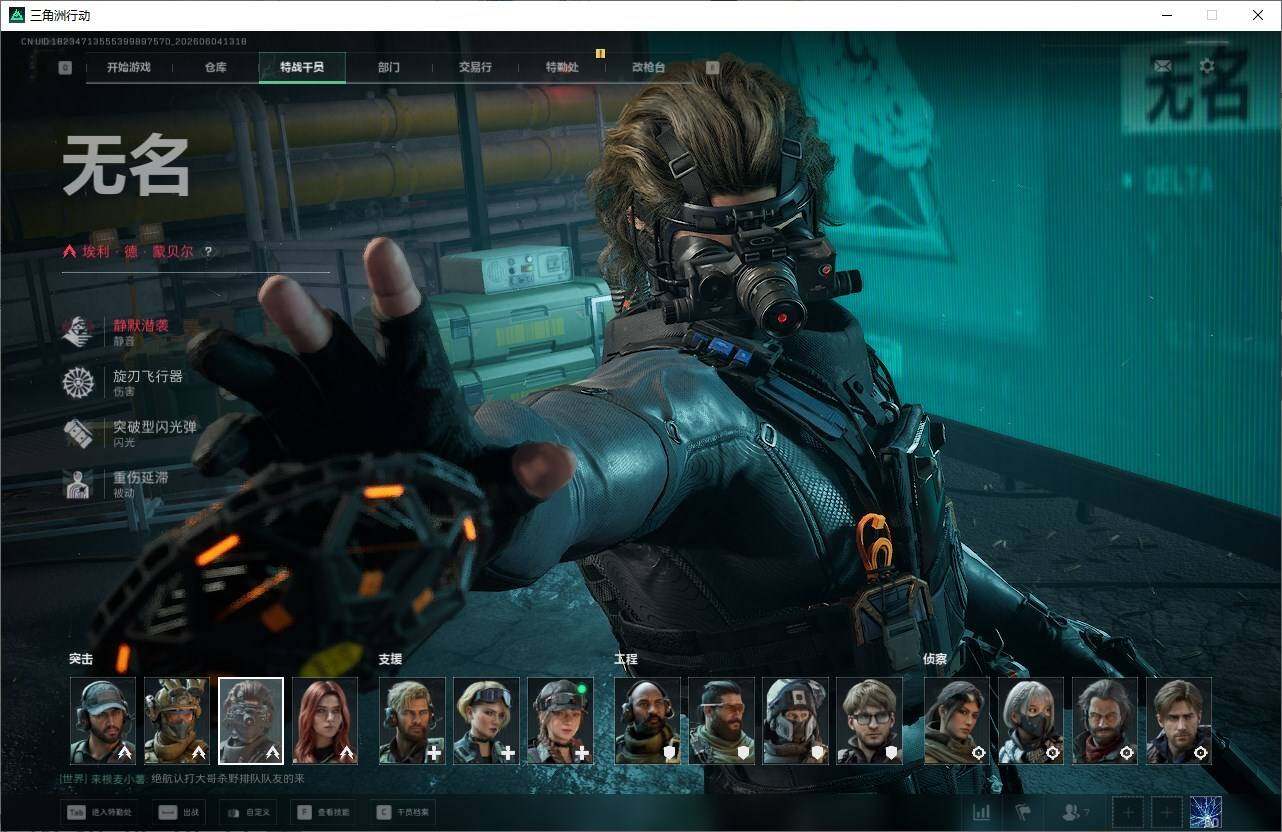Select the red-haired 突击 operator
Image resolution: width=1282 pixels, height=832 pixels.
click(325, 721)
